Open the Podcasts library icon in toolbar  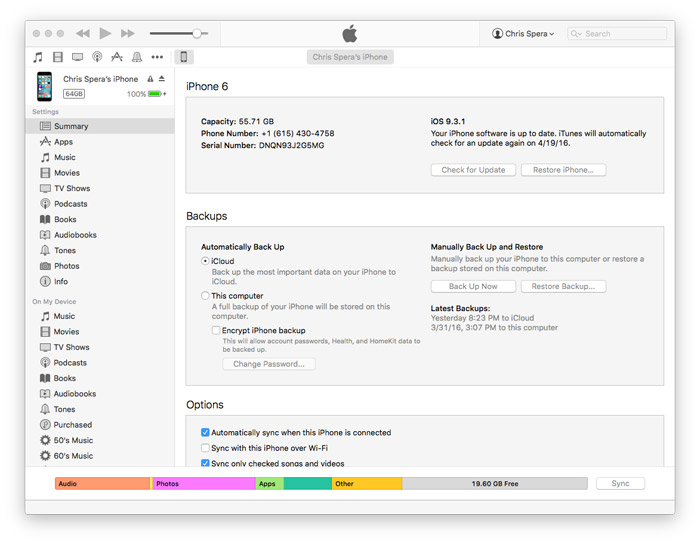coord(97,57)
